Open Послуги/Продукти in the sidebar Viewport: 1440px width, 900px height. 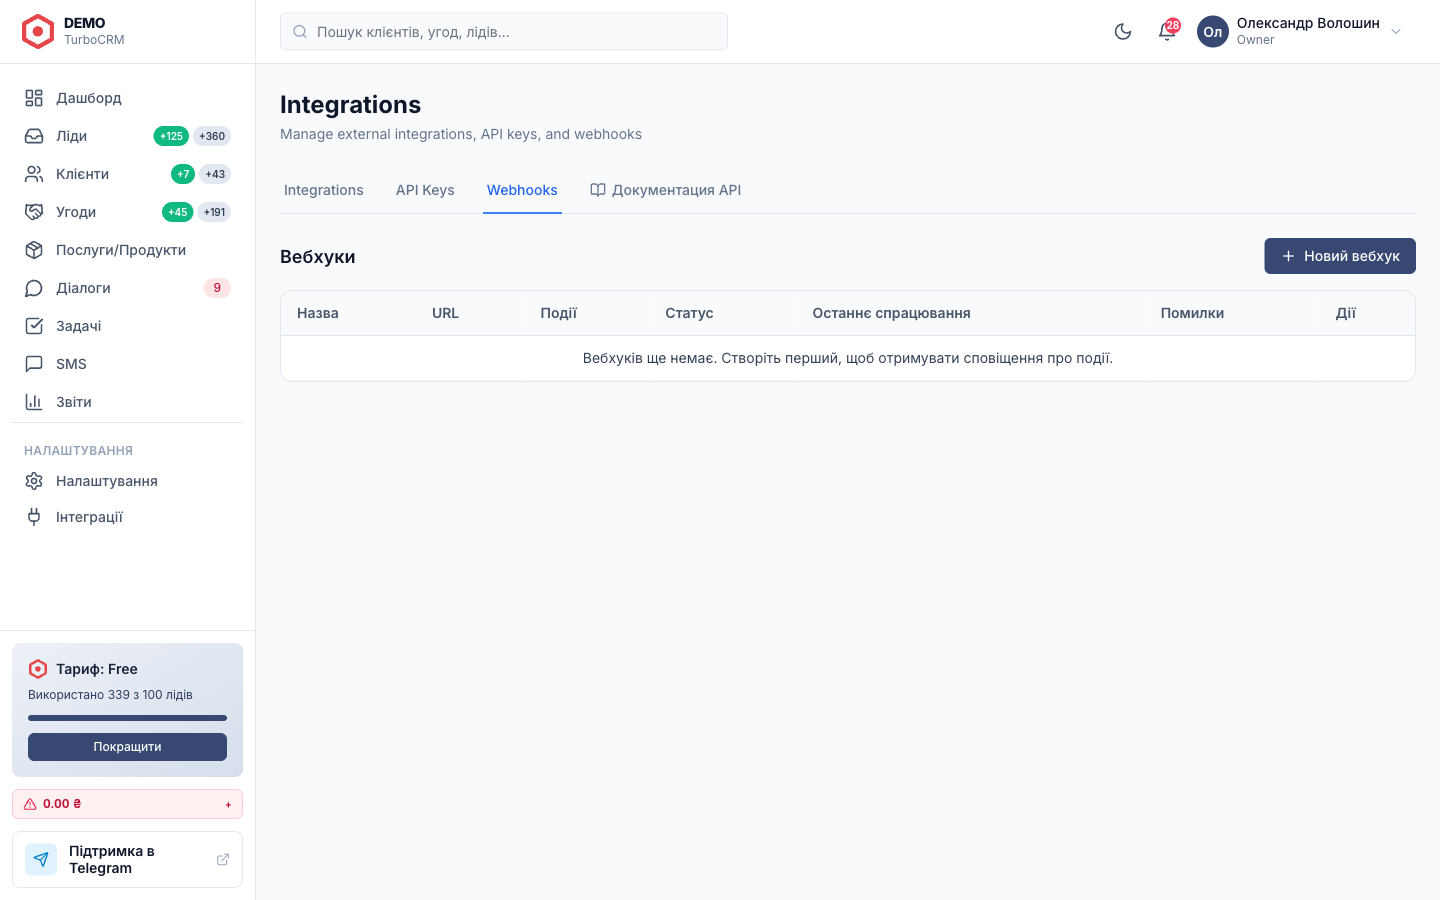pyautogui.click(x=127, y=250)
